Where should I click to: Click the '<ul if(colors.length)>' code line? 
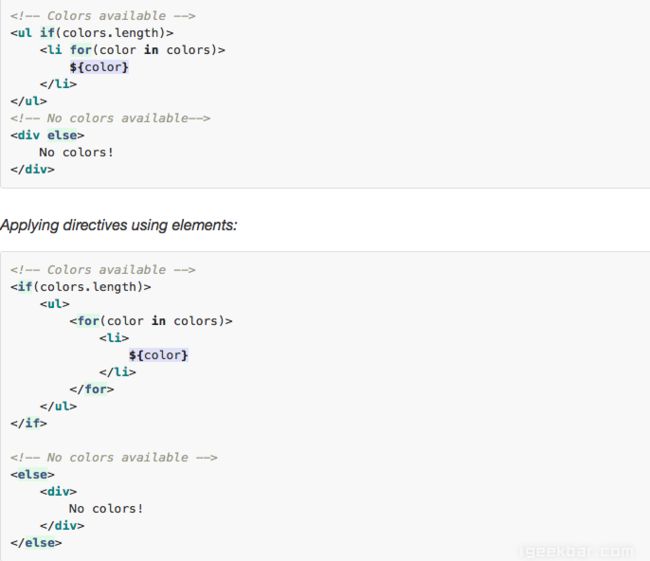92,33
